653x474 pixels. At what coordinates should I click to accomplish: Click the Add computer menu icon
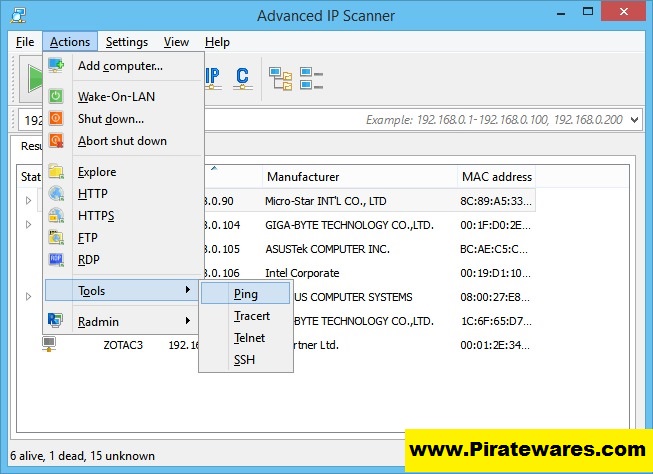pos(56,66)
